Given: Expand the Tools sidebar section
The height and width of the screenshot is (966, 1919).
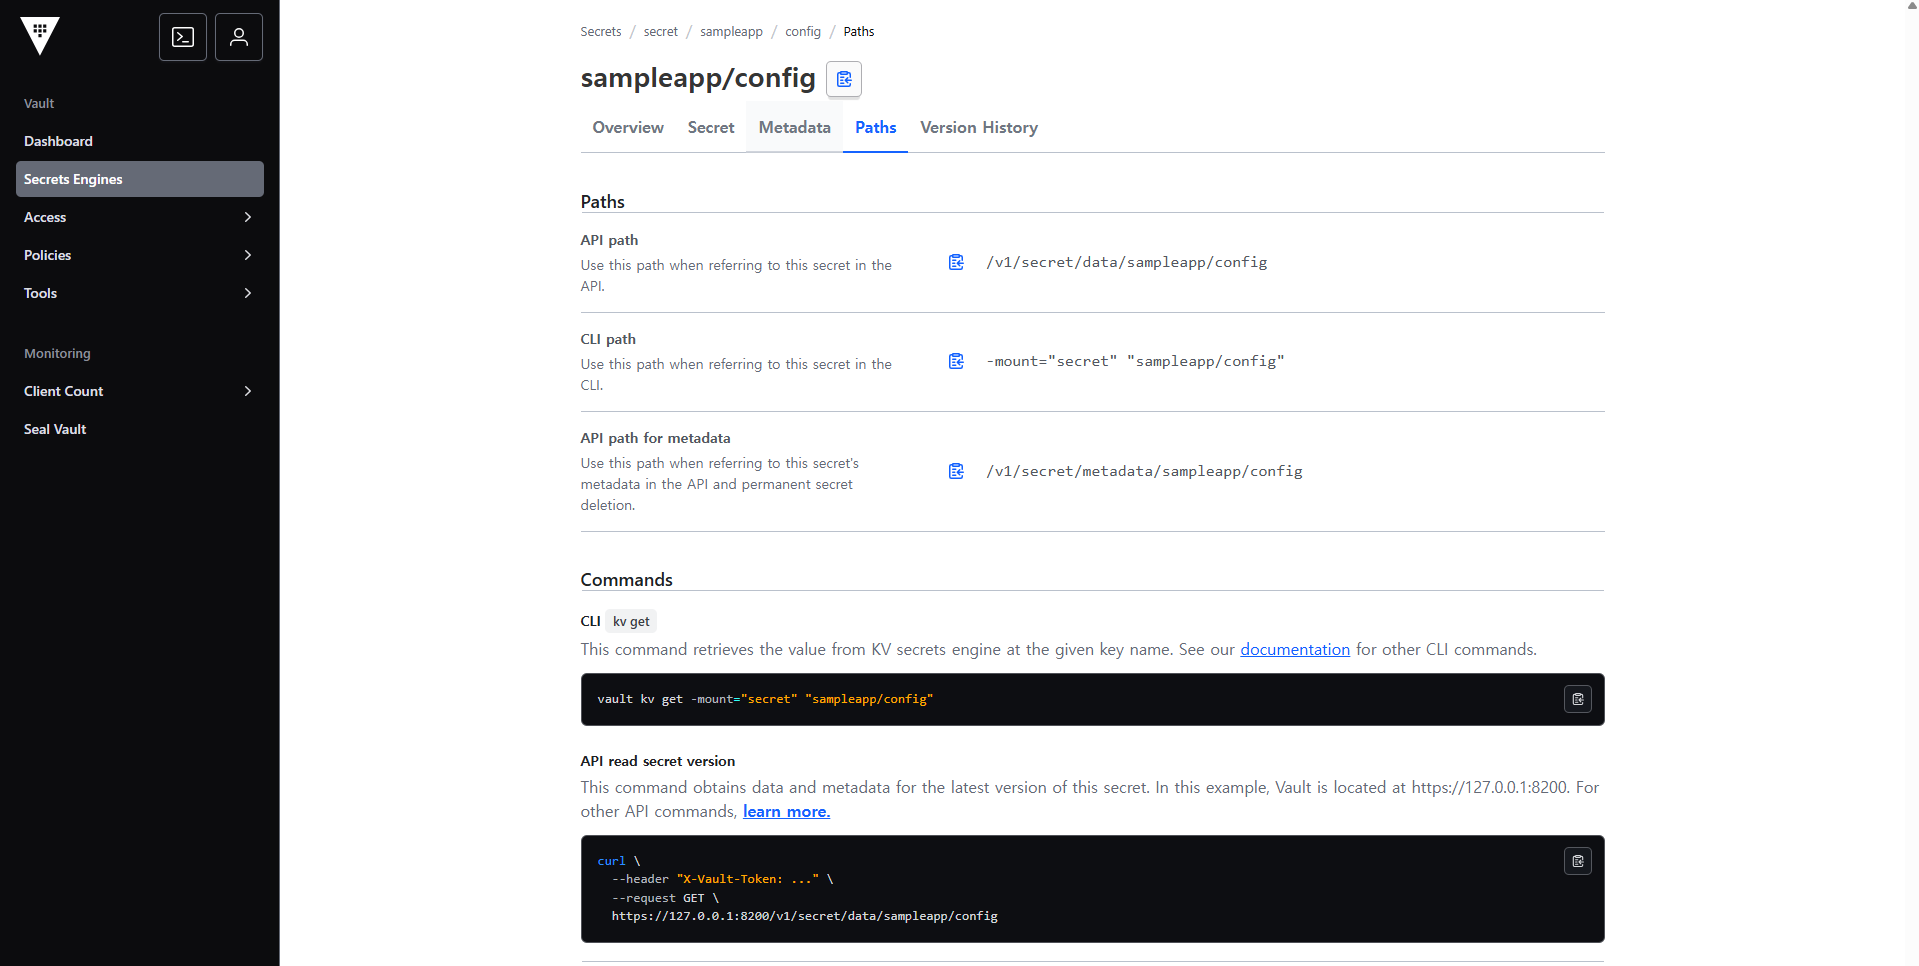Looking at the screenshot, I should (248, 293).
